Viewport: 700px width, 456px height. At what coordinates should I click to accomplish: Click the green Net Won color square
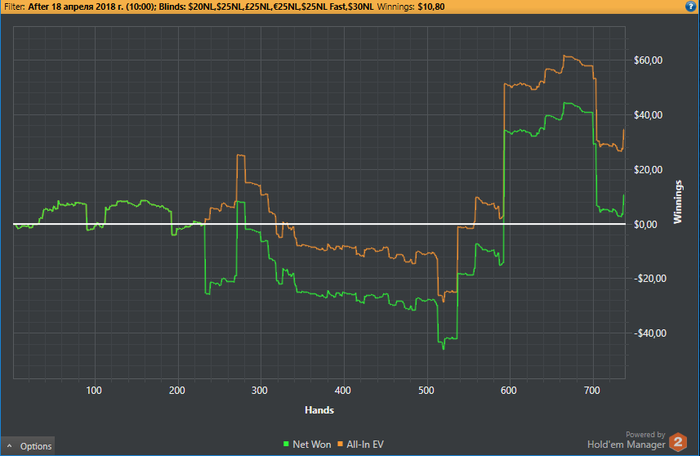[286, 444]
